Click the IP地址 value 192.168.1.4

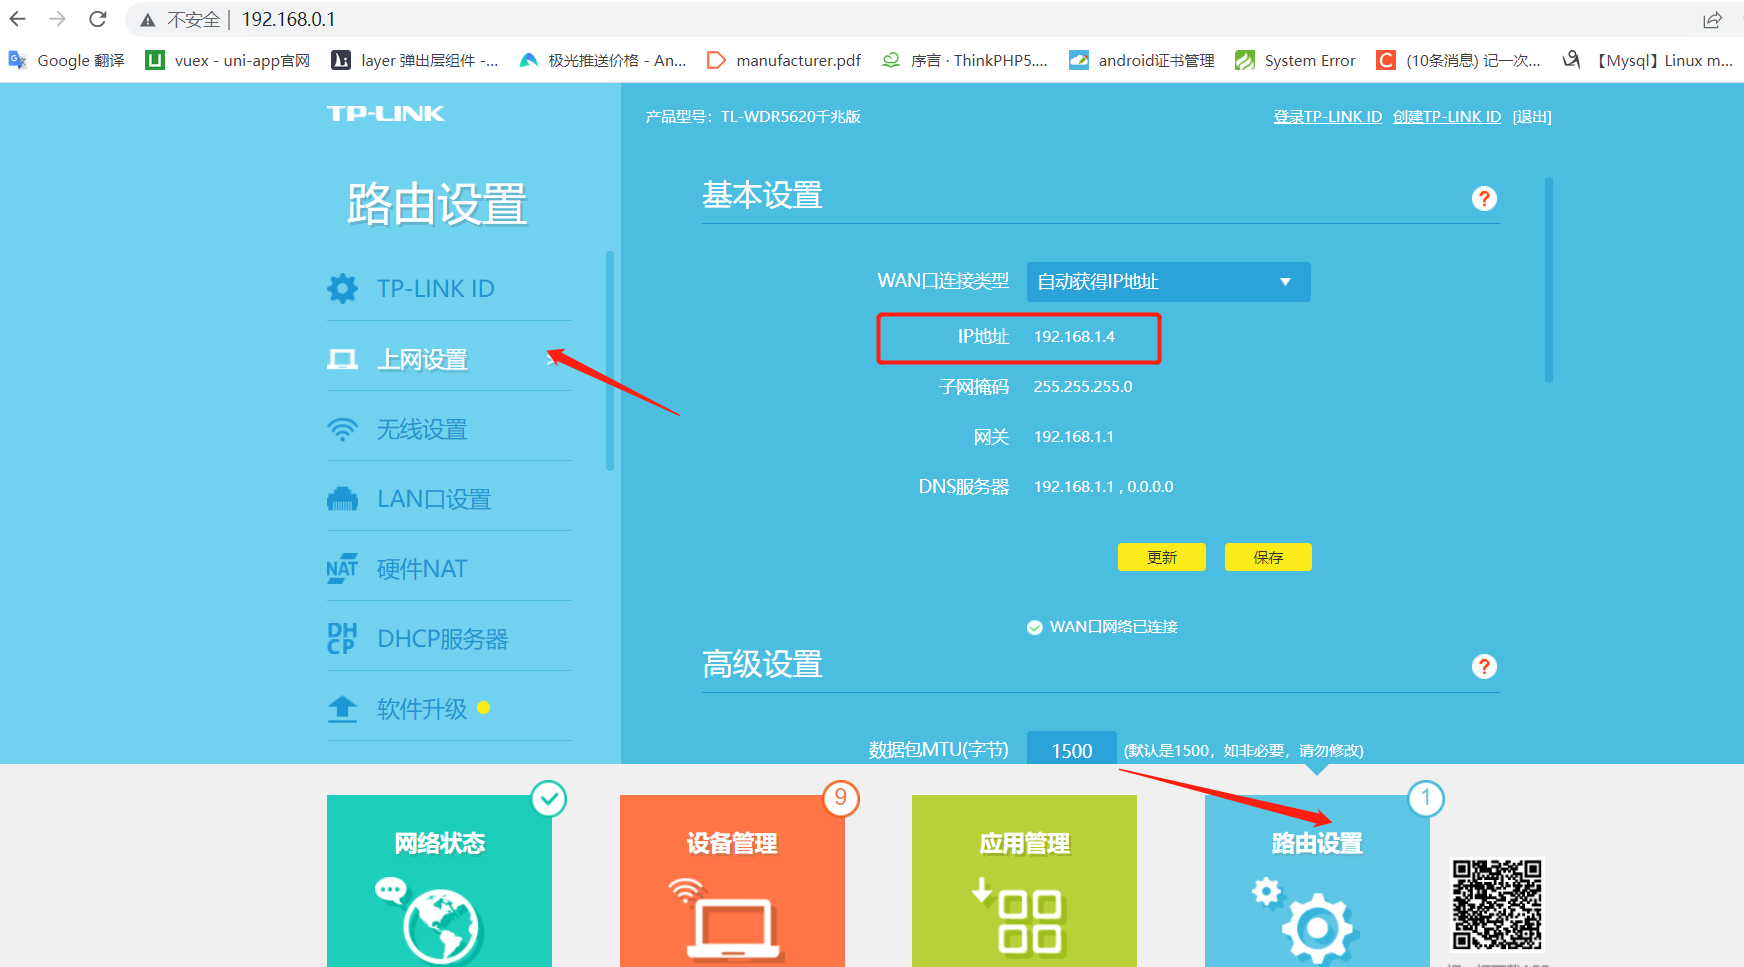[1074, 337]
